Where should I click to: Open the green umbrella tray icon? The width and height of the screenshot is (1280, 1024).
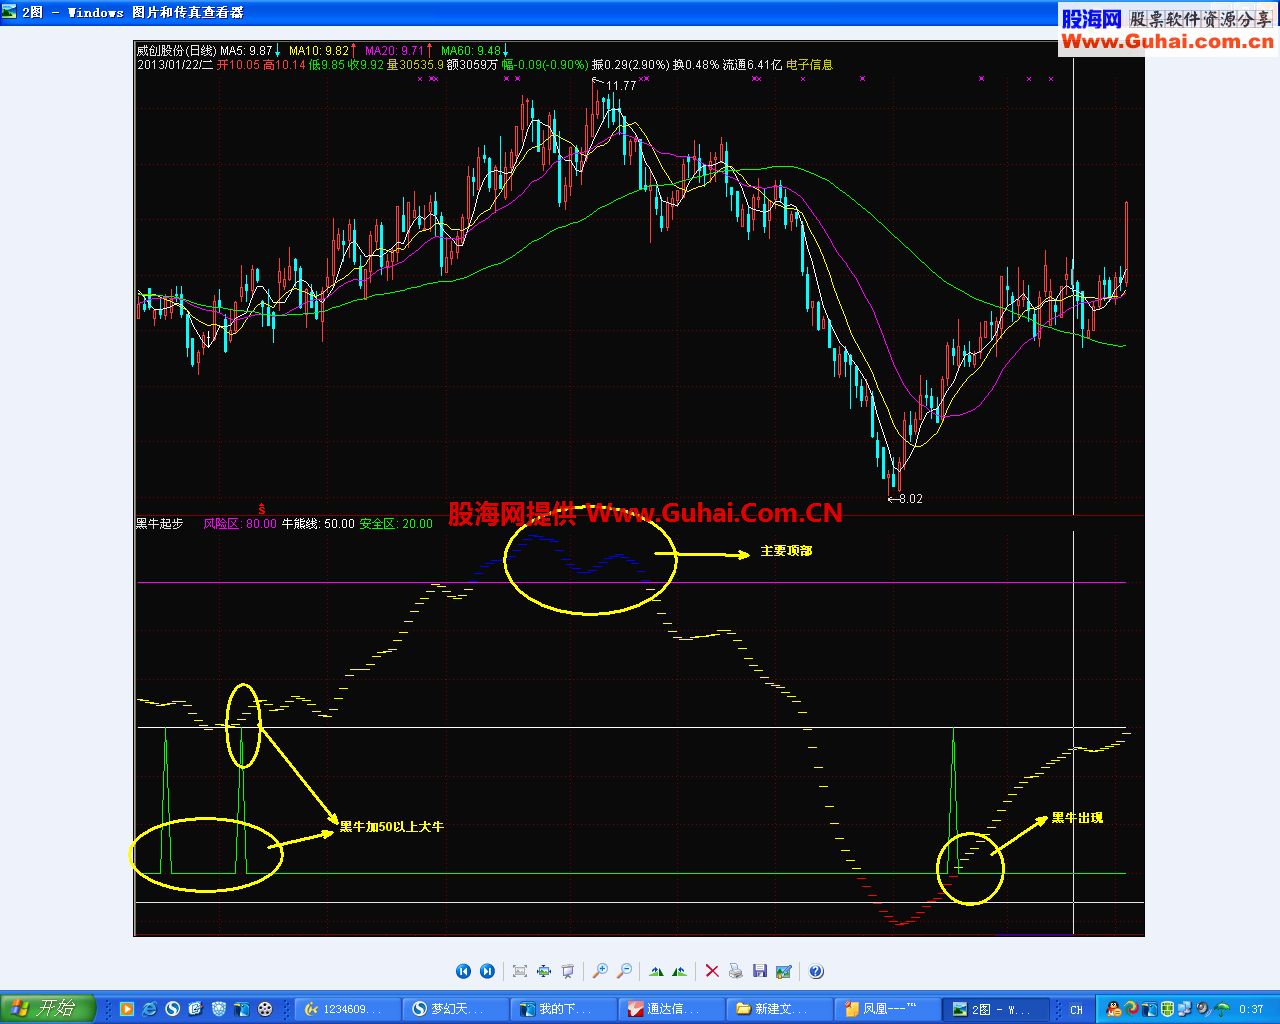[x=1221, y=1009]
